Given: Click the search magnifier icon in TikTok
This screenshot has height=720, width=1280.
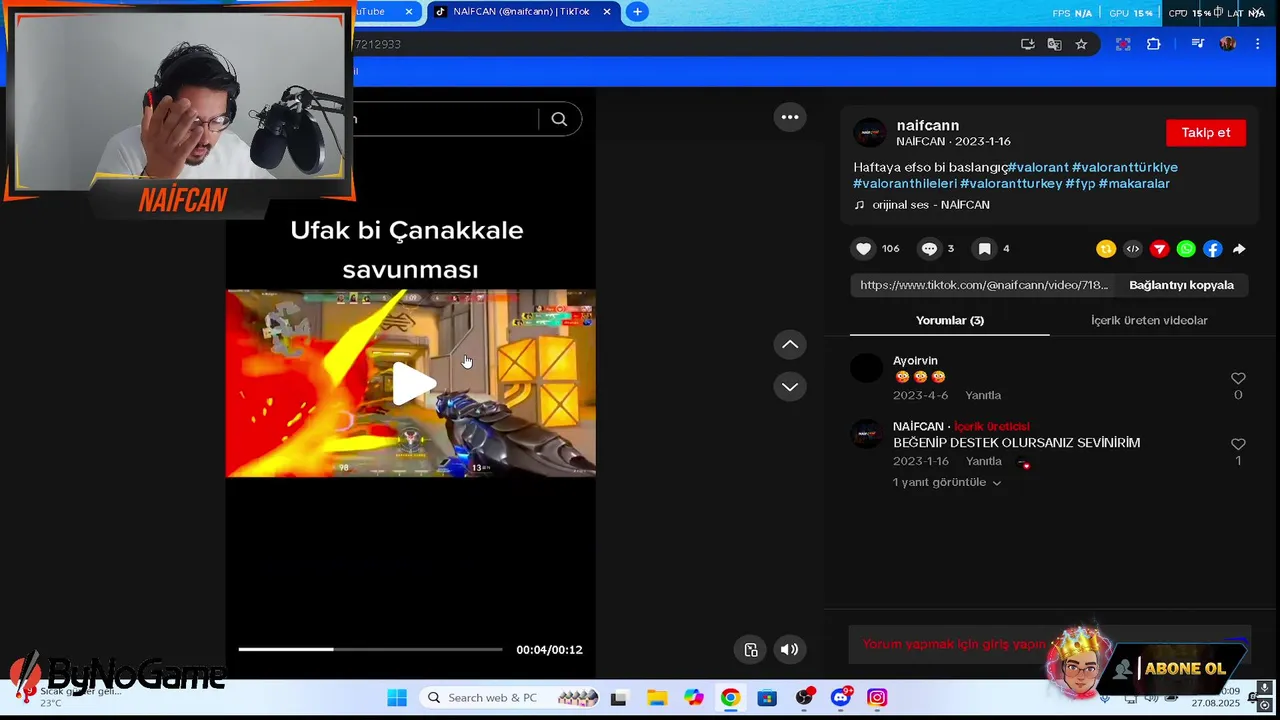Looking at the screenshot, I should point(559,119).
